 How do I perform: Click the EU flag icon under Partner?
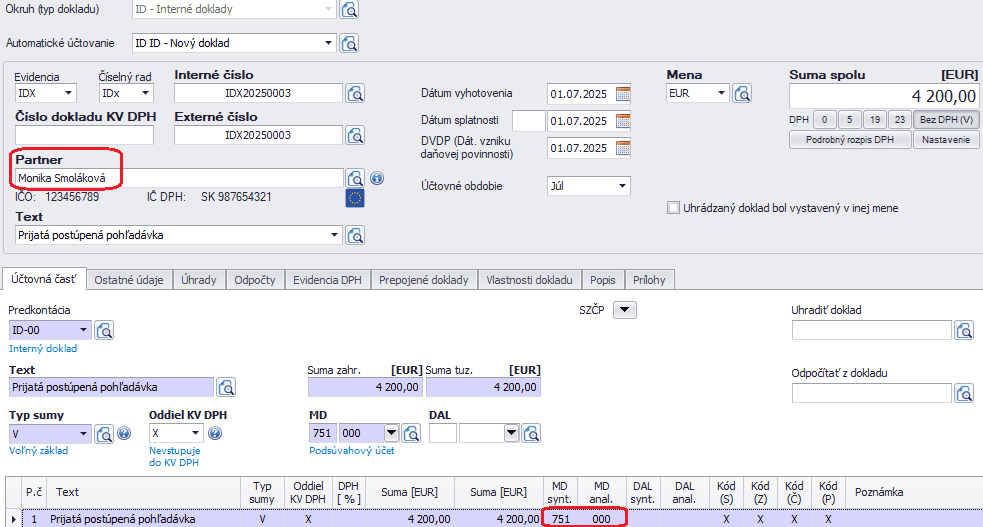coord(355,198)
